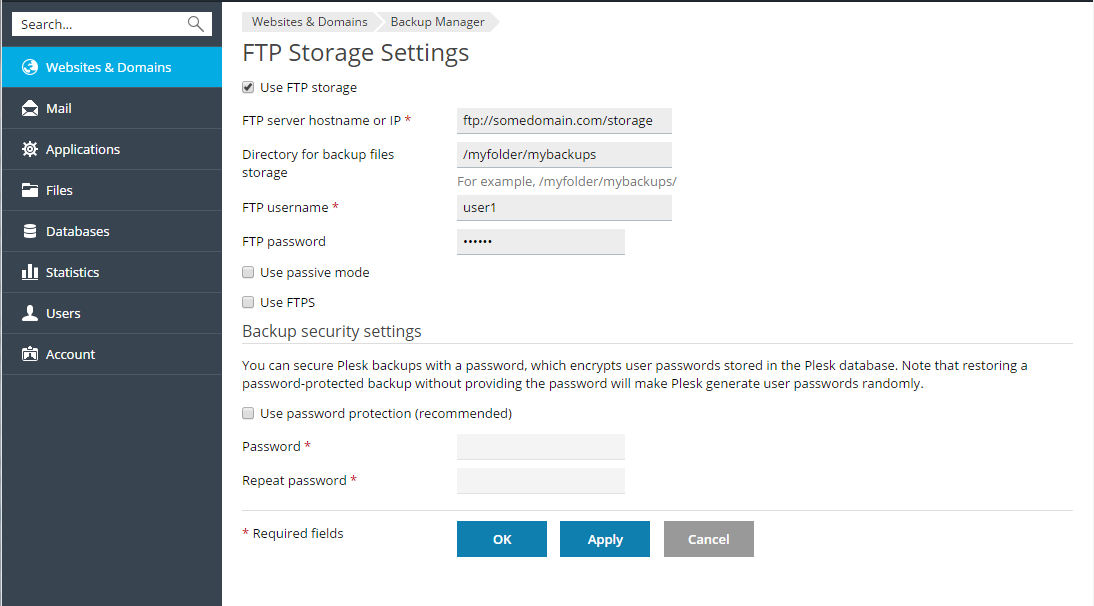Click the Applications gear icon
This screenshot has height=606, width=1094.
point(29,149)
